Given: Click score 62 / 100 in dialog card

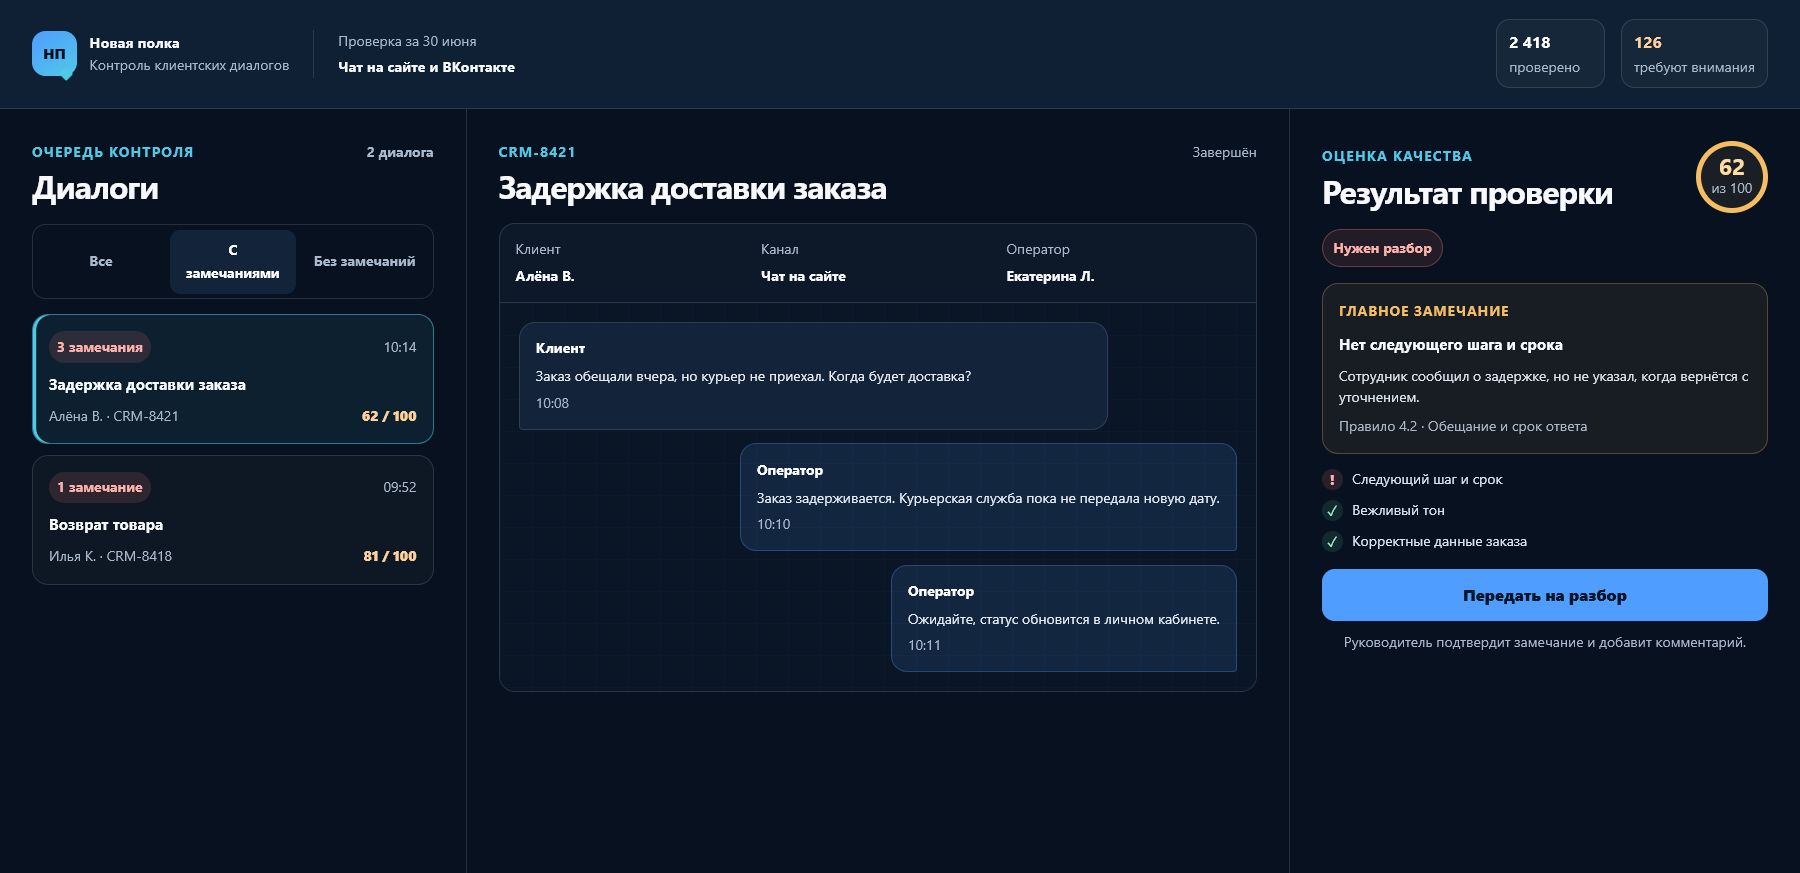Looking at the screenshot, I should [x=389, y=416].
